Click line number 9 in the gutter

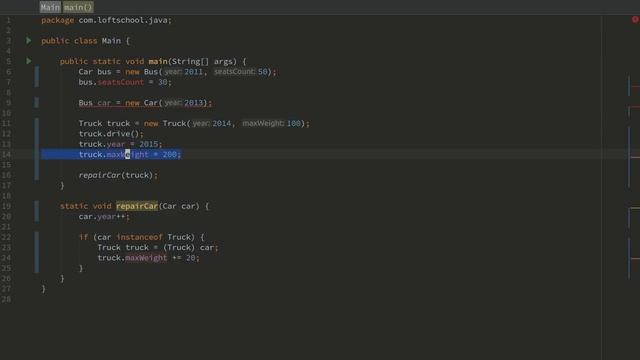9,103
